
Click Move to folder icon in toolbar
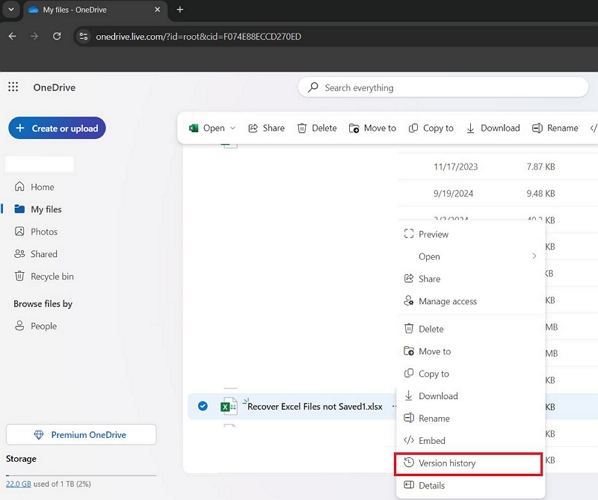(354, 128)
